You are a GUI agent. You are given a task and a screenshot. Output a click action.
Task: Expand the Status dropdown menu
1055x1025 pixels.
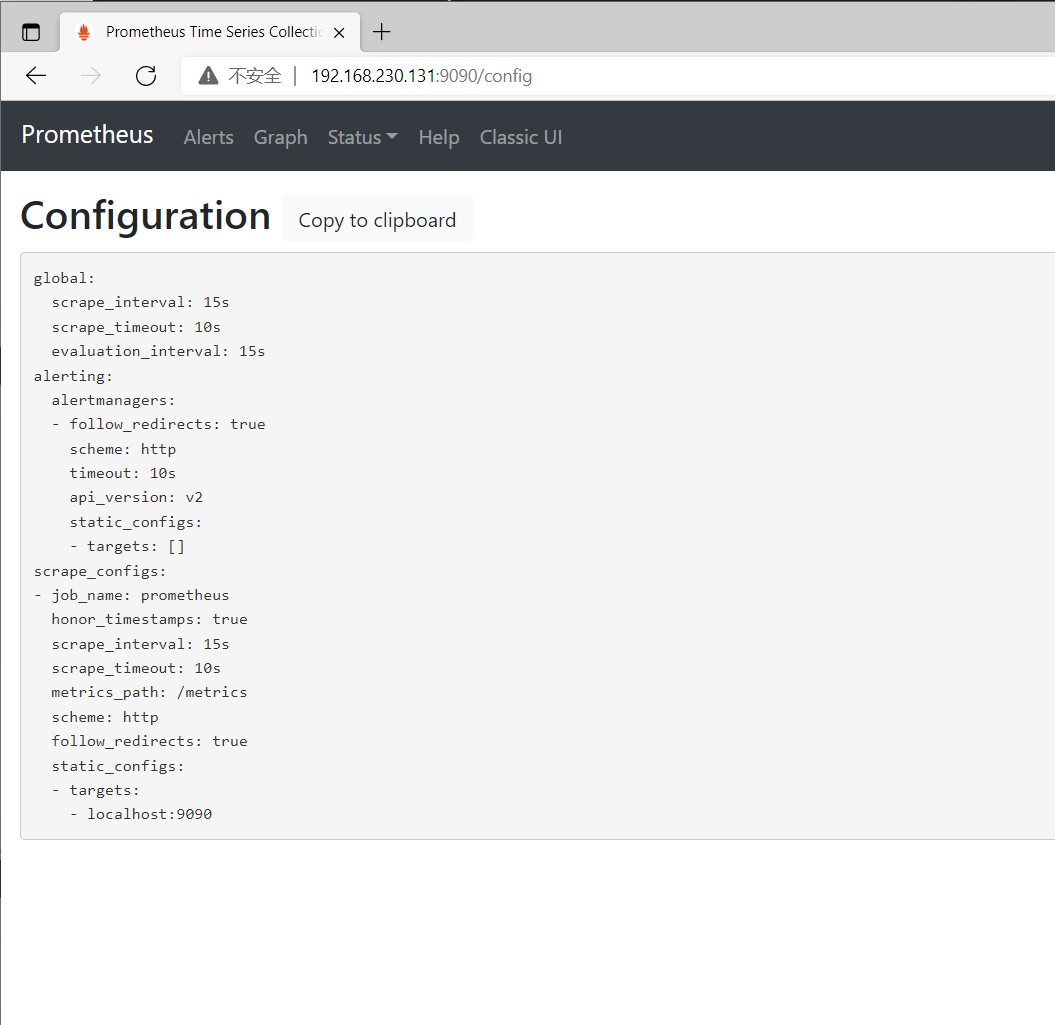point(363,137)
